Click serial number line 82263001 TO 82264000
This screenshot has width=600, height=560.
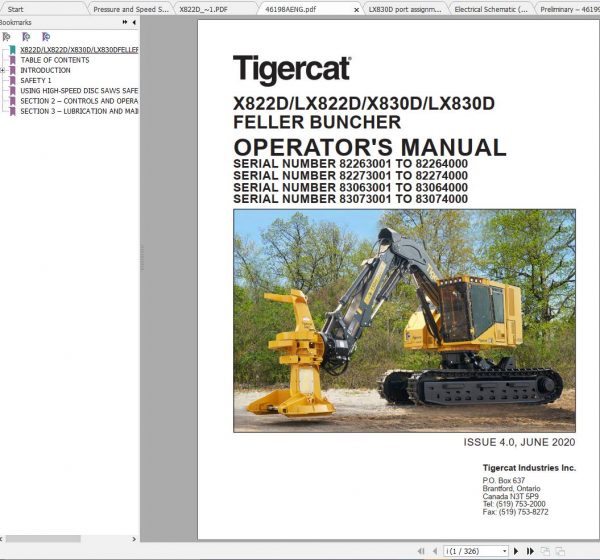(351, 163)
